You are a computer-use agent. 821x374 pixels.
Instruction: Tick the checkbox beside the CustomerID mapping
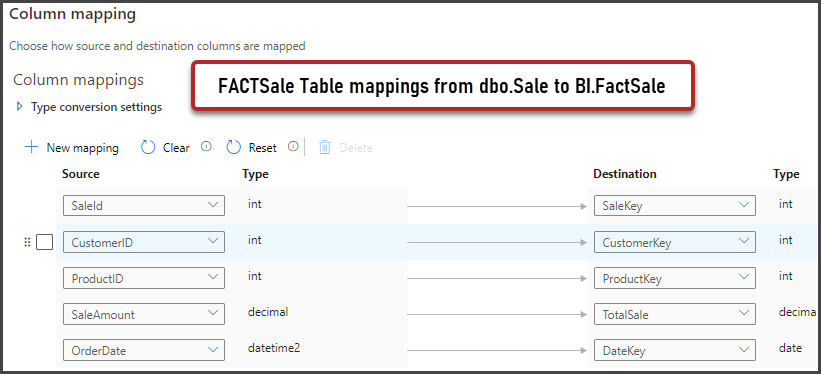[45, 242]
